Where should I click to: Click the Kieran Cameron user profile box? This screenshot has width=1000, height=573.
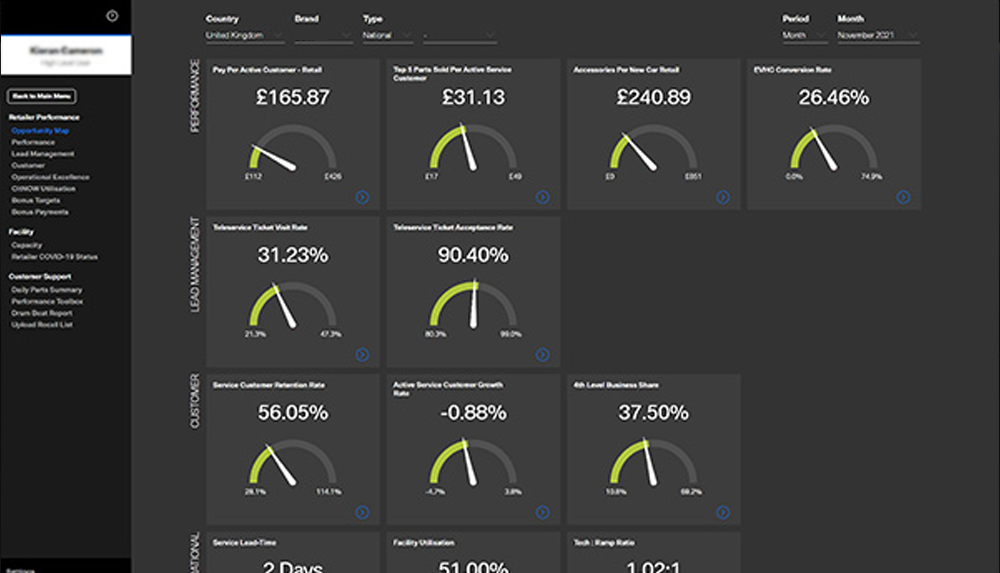pyautogui.click(x=66, y=55)
